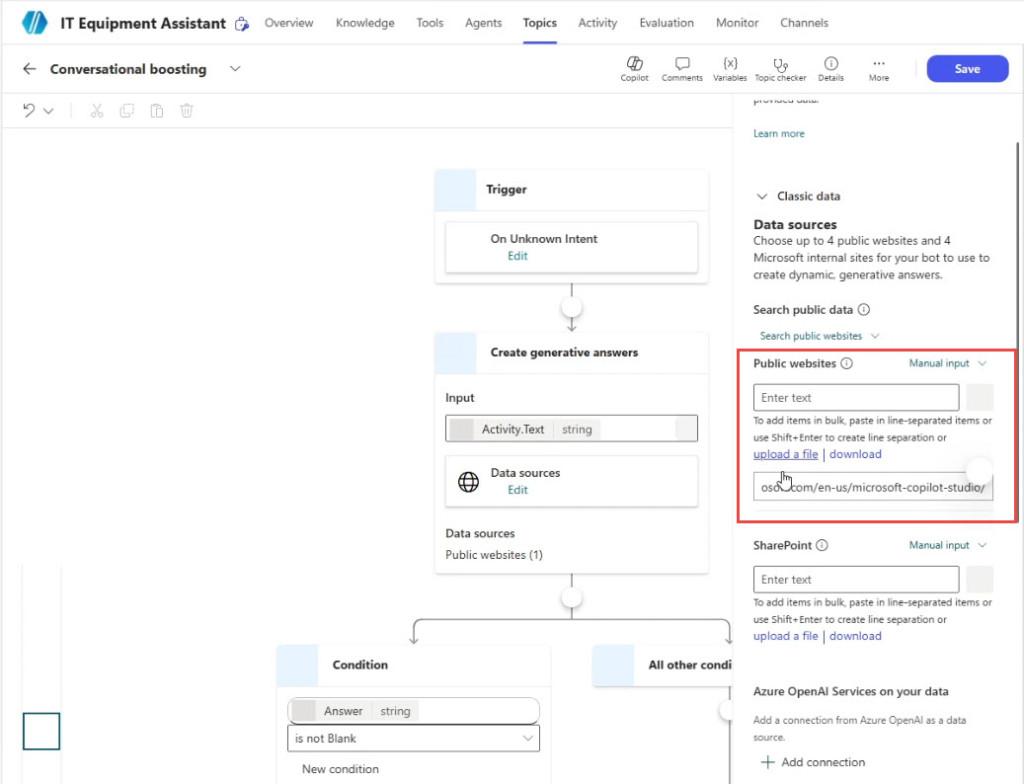This screenshot has width=1024, height=784.
Task: Click Edit under Data sources node
Action: tap(517, 490)
